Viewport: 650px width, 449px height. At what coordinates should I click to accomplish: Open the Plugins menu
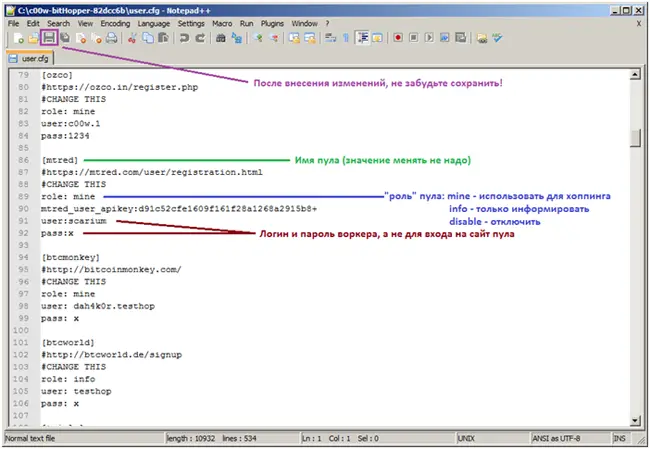273,22
